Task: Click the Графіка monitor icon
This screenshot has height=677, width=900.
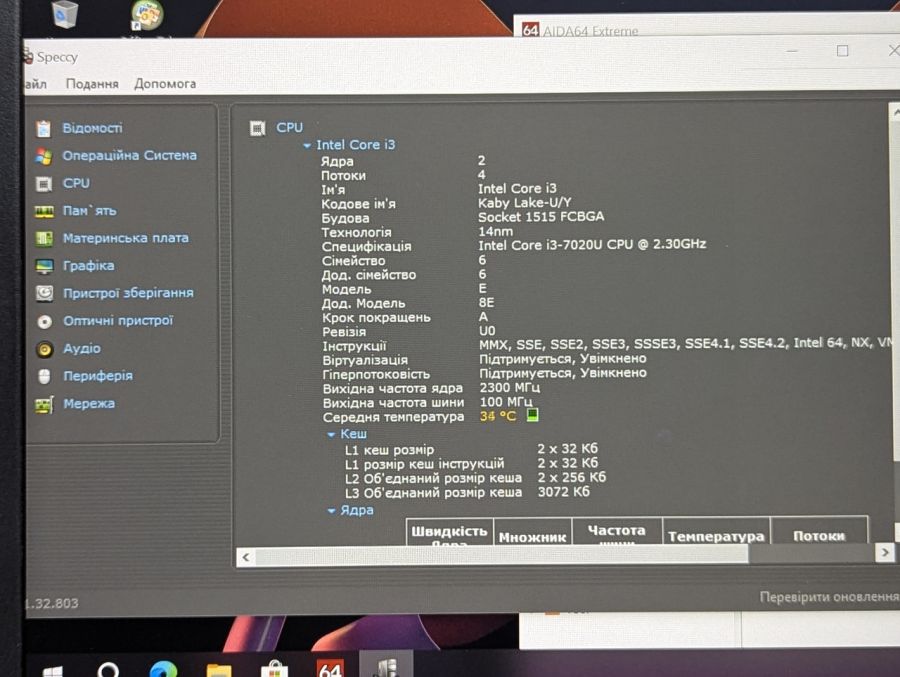Action: pyautogui.click(x=44, y=266)
